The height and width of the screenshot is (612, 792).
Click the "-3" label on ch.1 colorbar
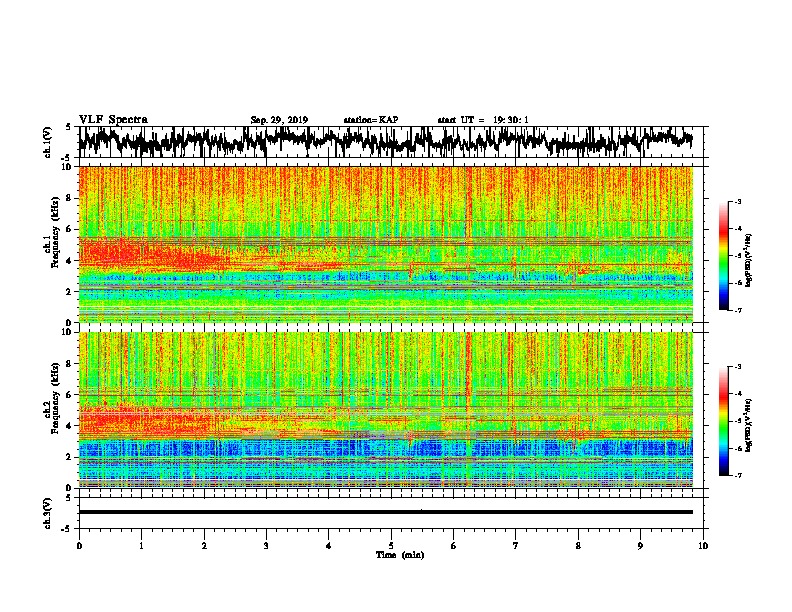point(737,201)
